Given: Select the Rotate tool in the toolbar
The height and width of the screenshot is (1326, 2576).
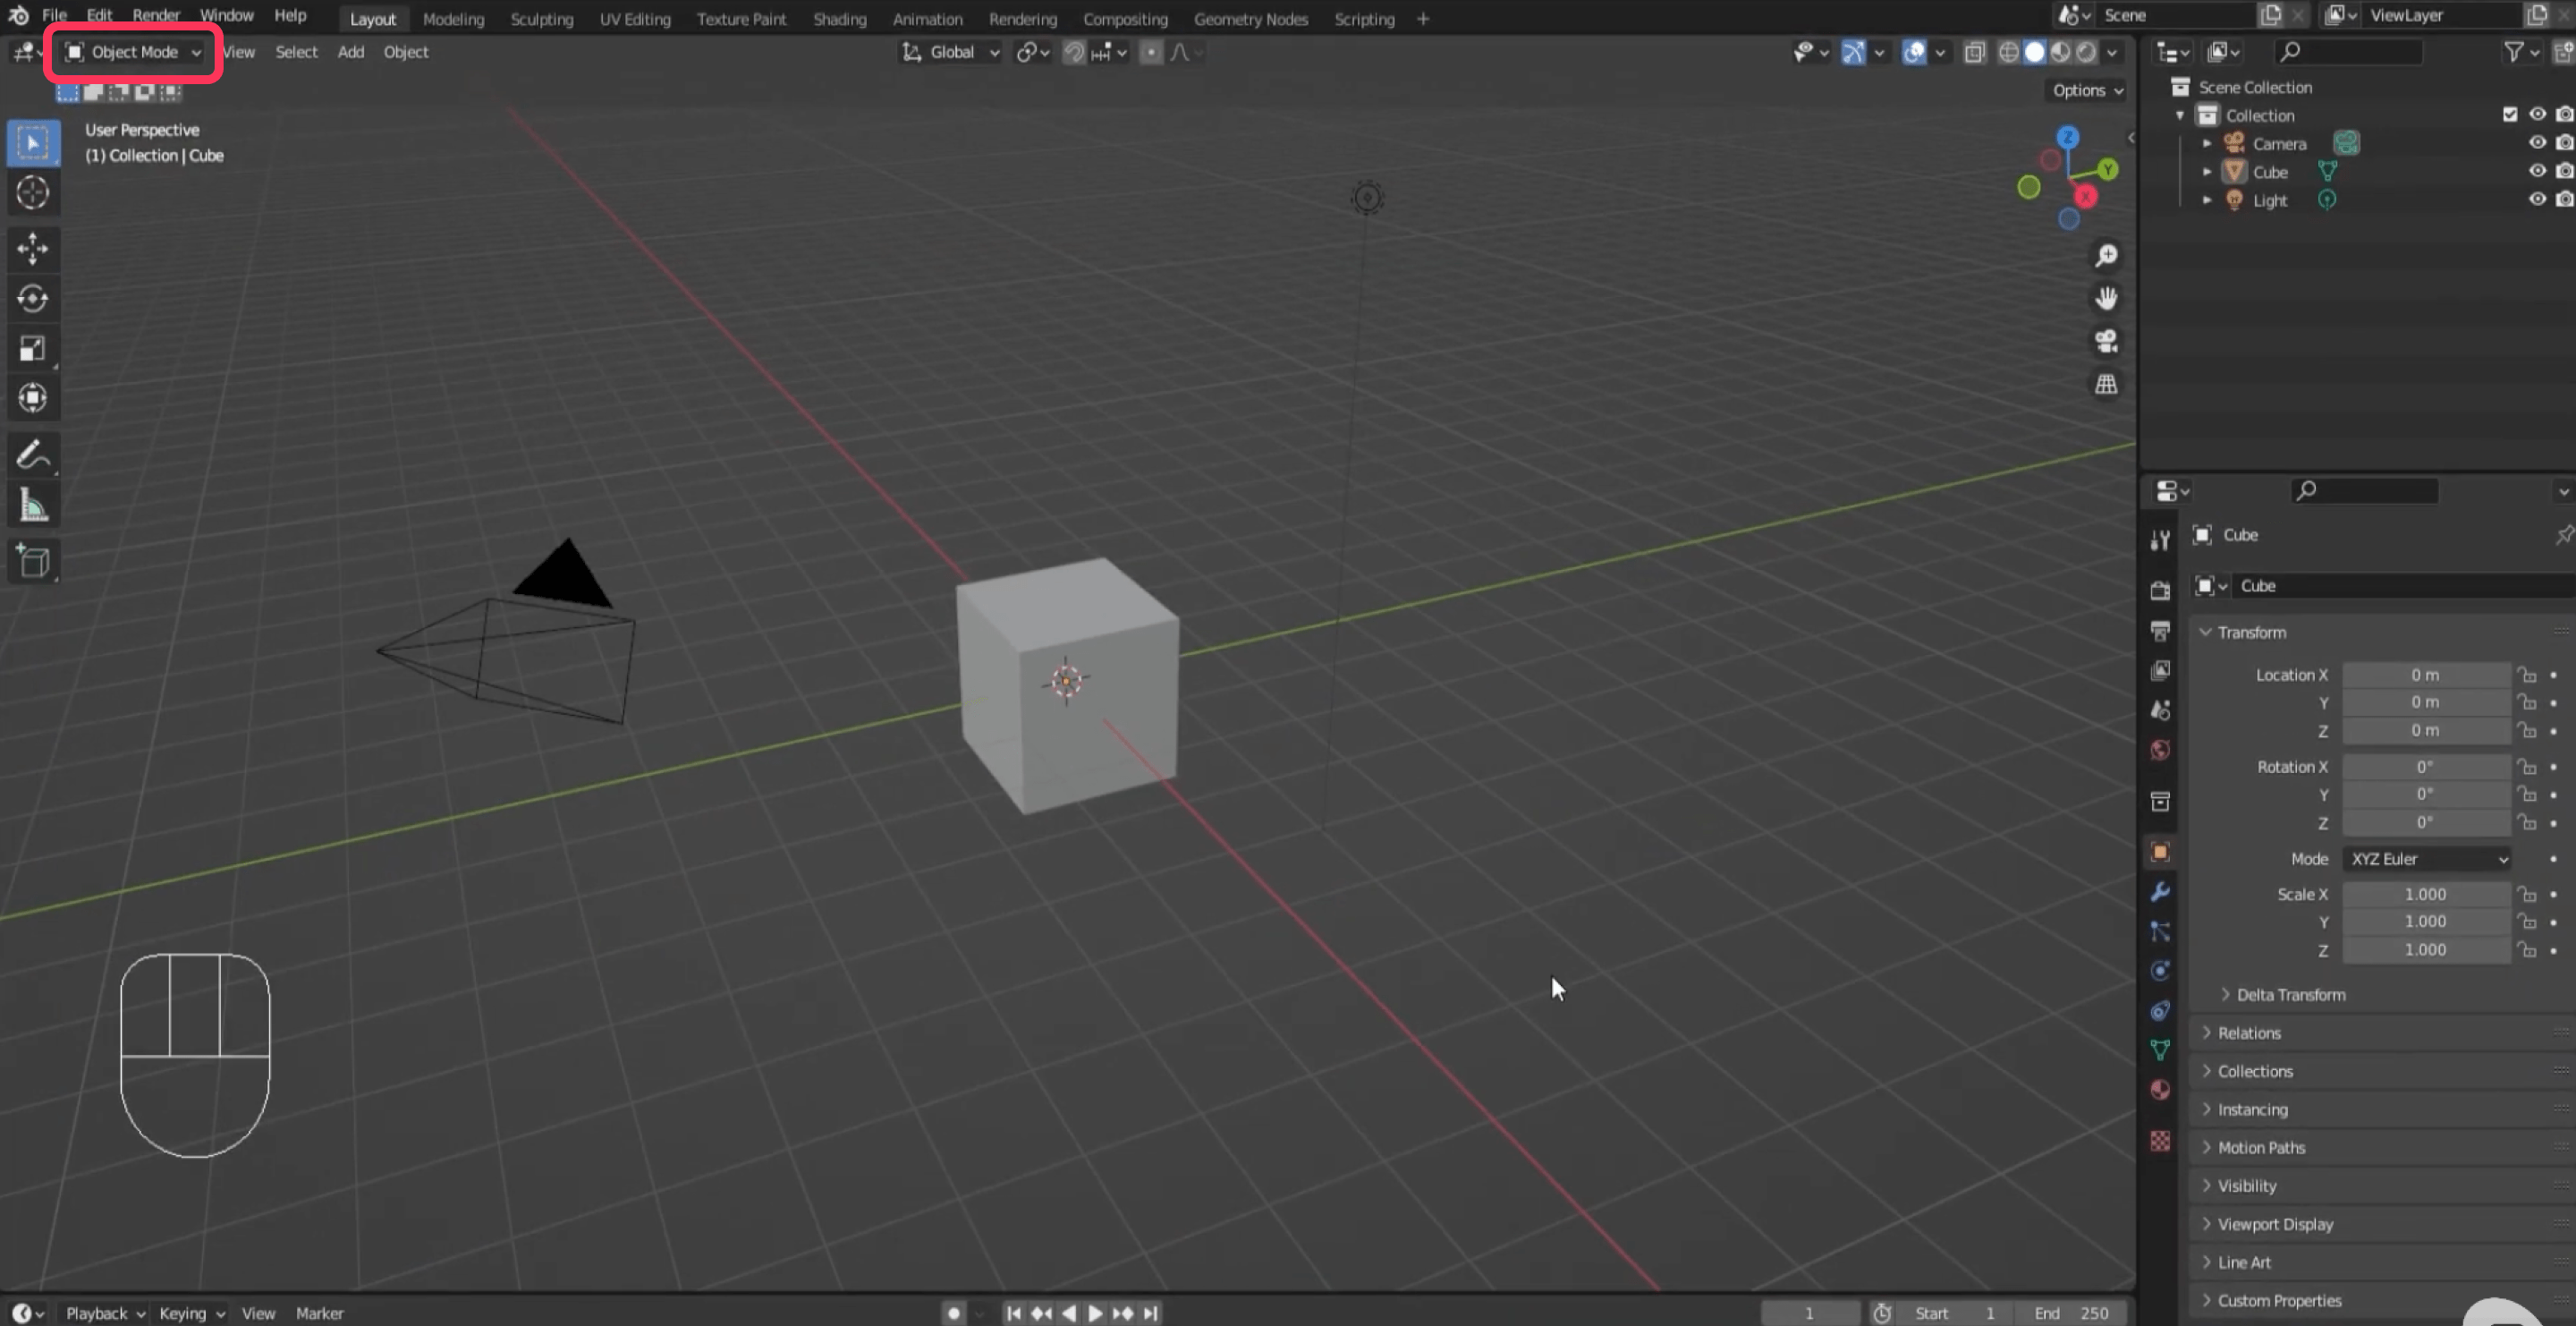Looking at the screenshot, I should [33, 298].
